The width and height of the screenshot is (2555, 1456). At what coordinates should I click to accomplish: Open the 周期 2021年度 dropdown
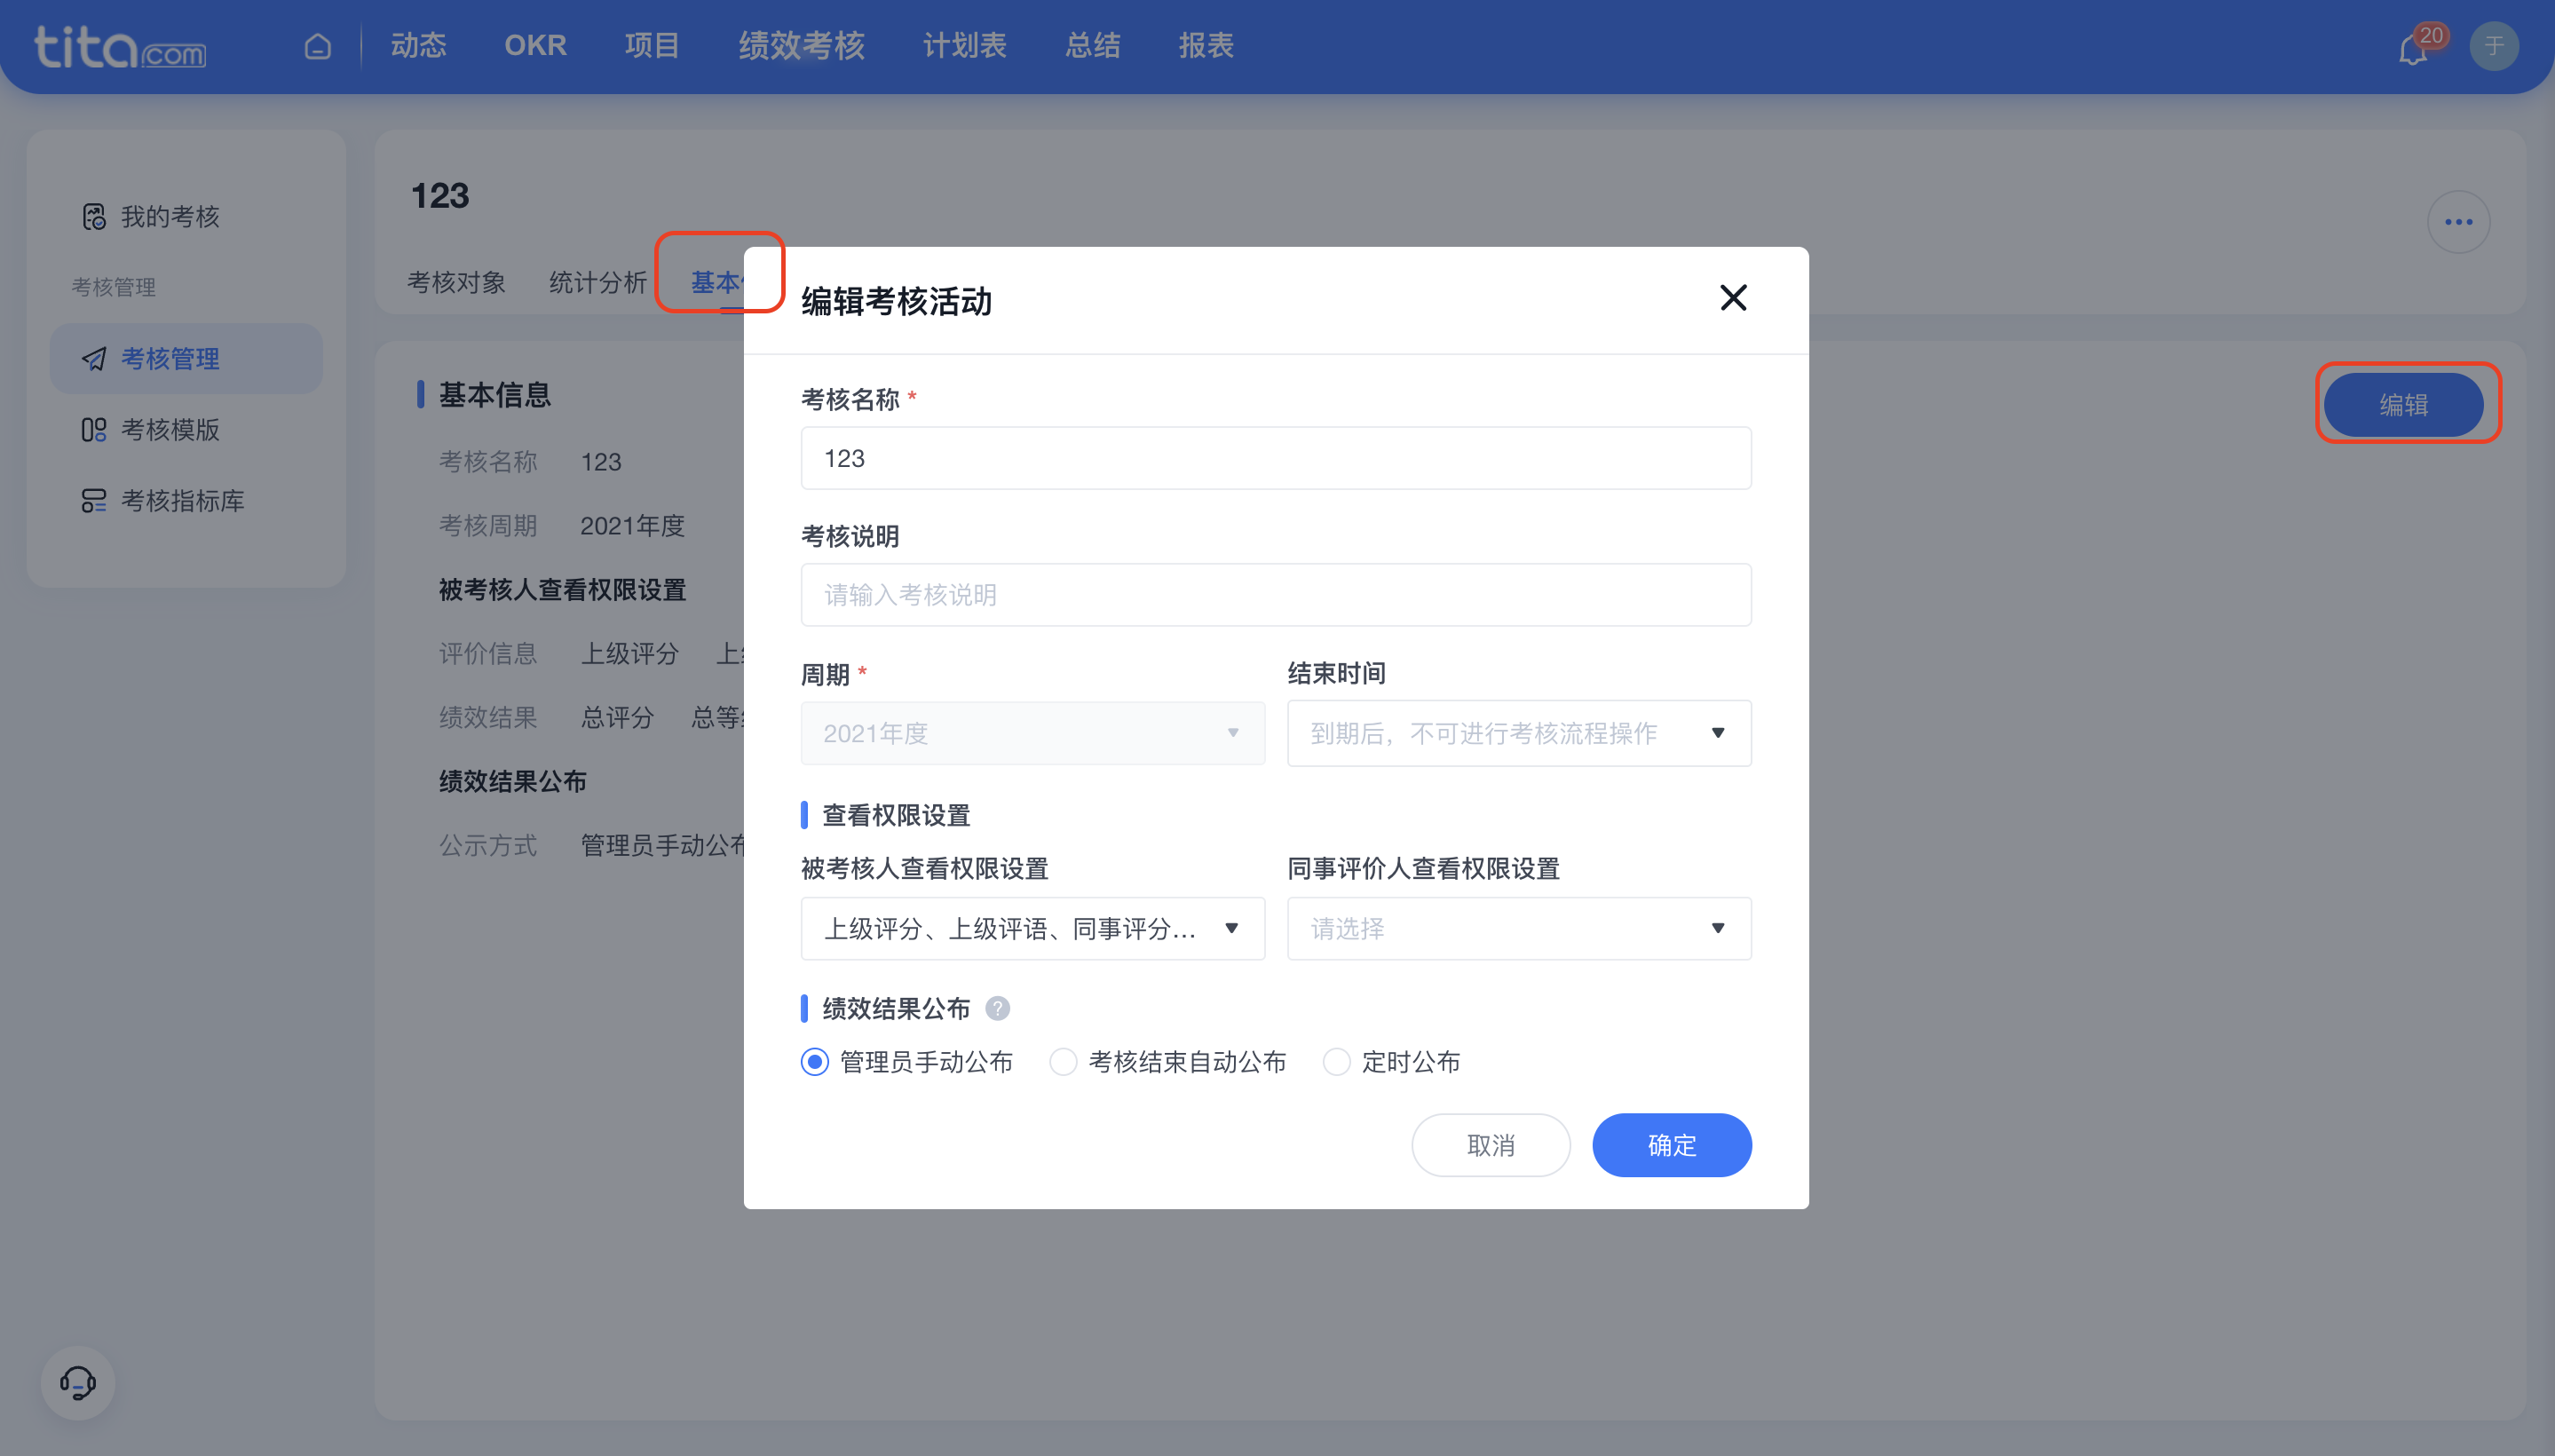[1032, 733]
